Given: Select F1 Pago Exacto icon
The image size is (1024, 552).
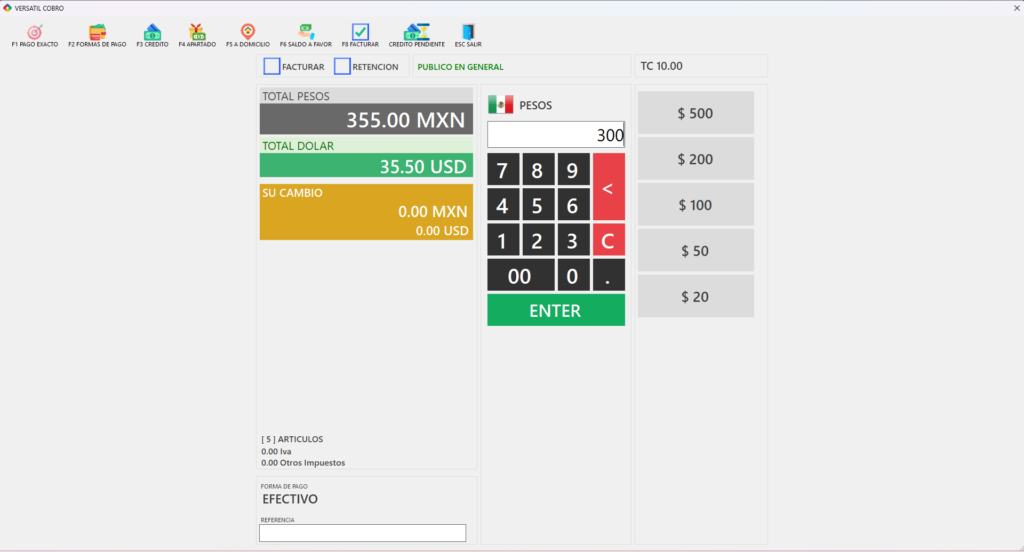Looking at the screenshot, I should 35,32.
